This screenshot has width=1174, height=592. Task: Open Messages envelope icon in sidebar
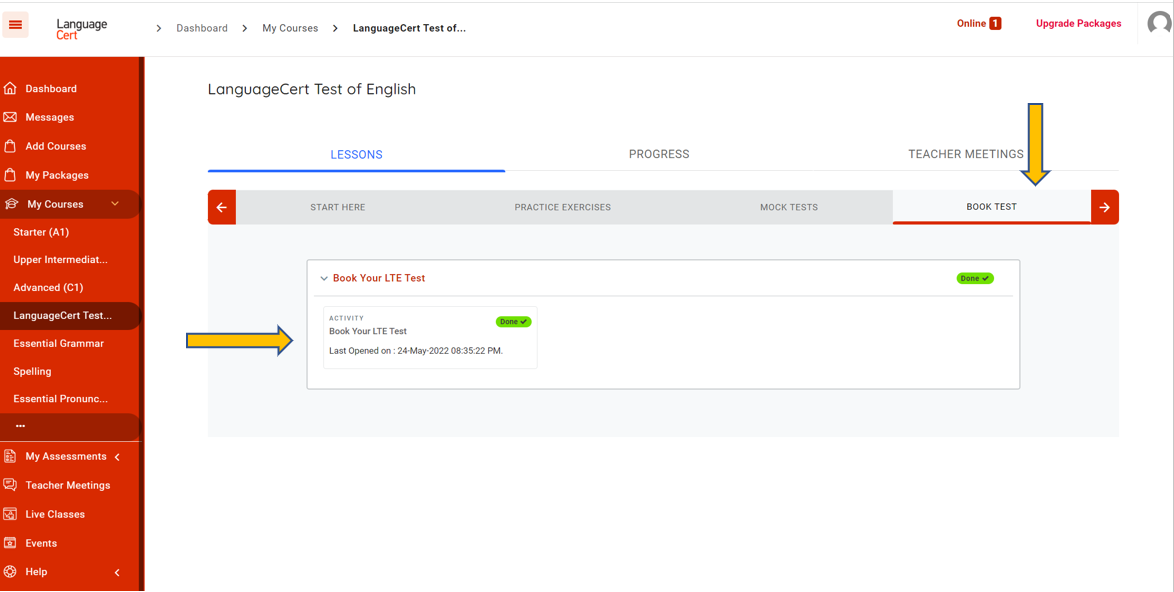11,117
